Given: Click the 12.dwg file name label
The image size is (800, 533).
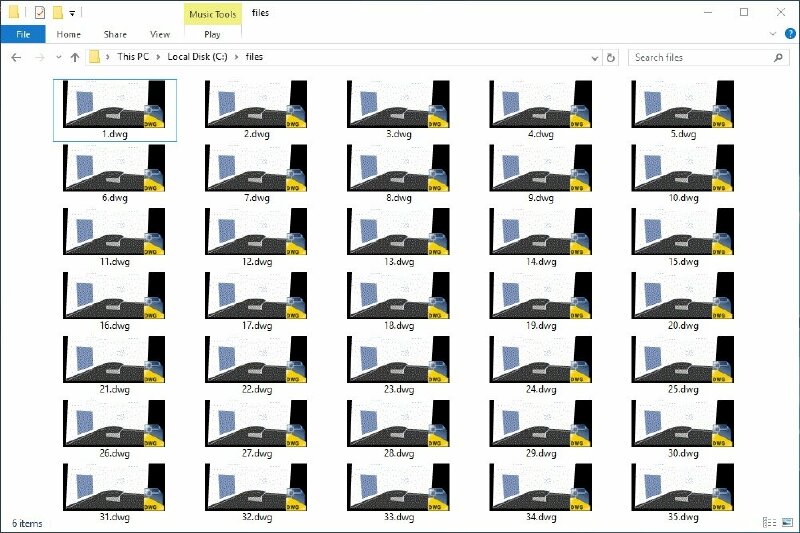Looking at the screenshot, I should [257, 262].
